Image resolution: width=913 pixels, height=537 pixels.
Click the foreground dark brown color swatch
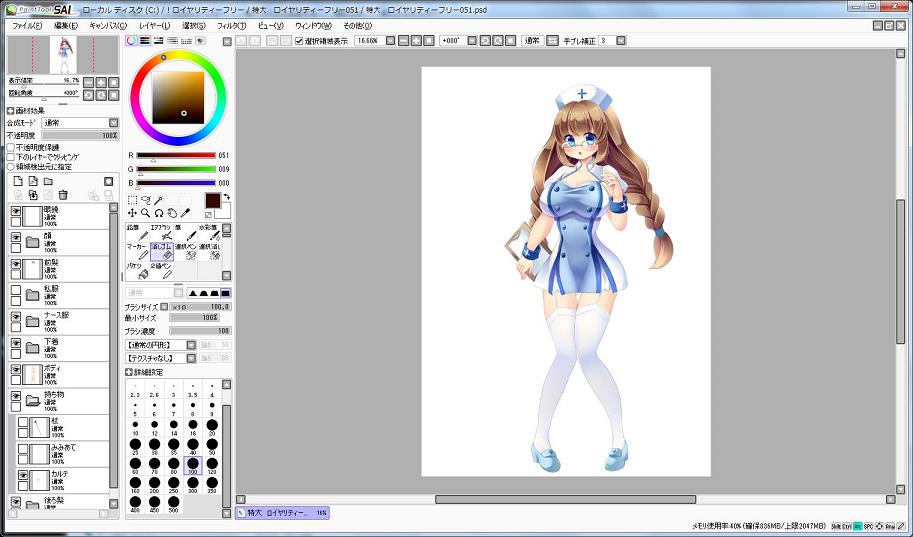click(x=213, y=200)
